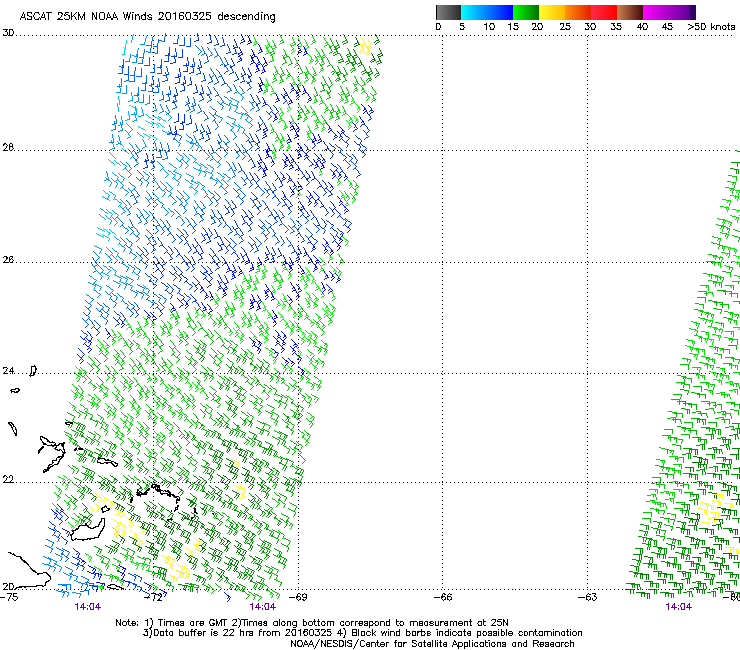Click the ASCAT 25KM NOAA Winds title
740x650 pixels.
coord(147,17)
